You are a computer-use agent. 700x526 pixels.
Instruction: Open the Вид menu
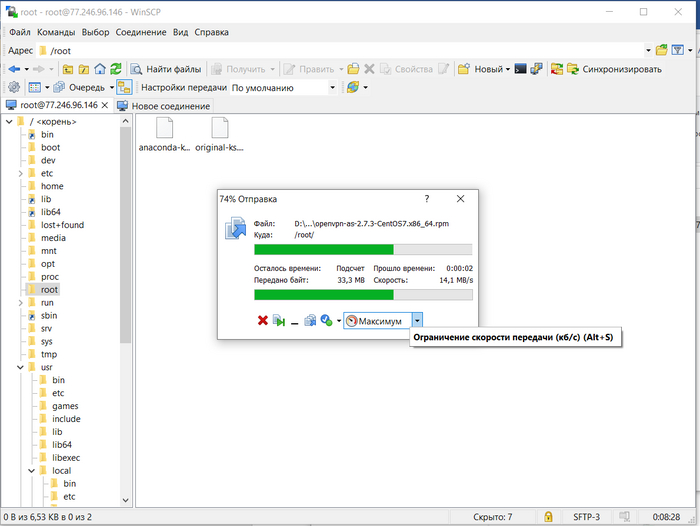pos(180,32)
